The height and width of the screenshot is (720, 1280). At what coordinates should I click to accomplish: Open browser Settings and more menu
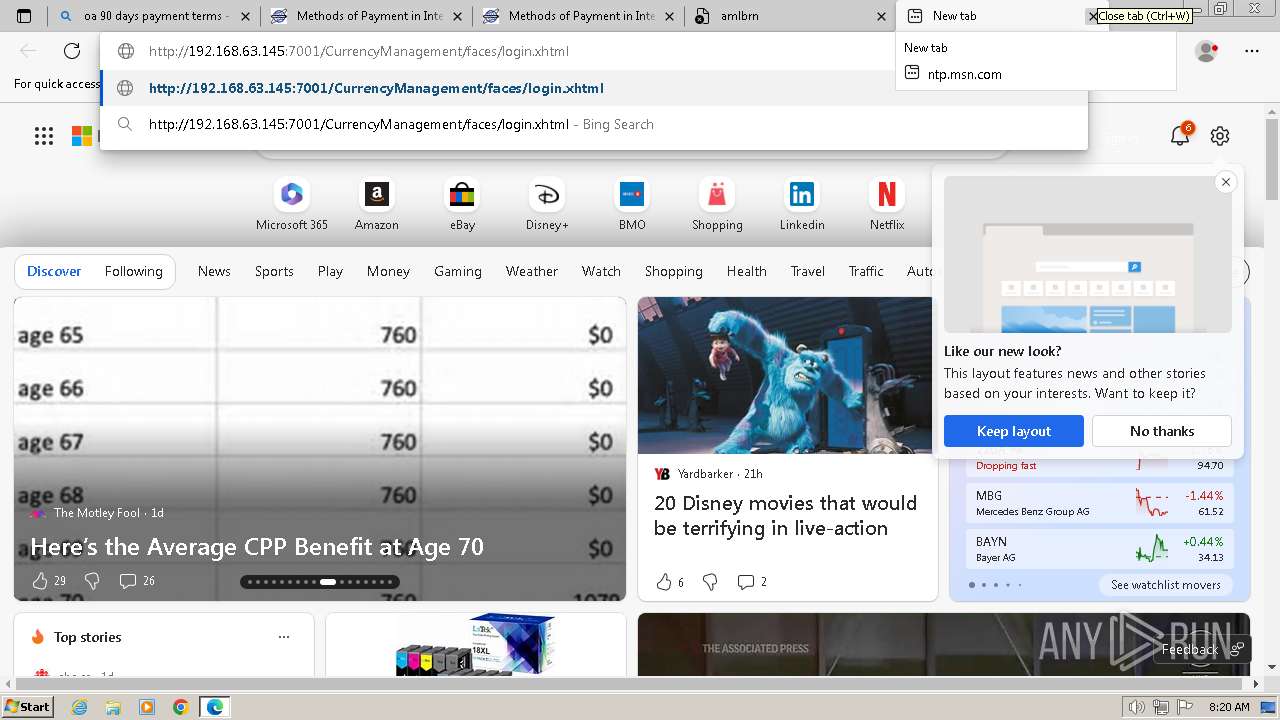click(1252, 51)
